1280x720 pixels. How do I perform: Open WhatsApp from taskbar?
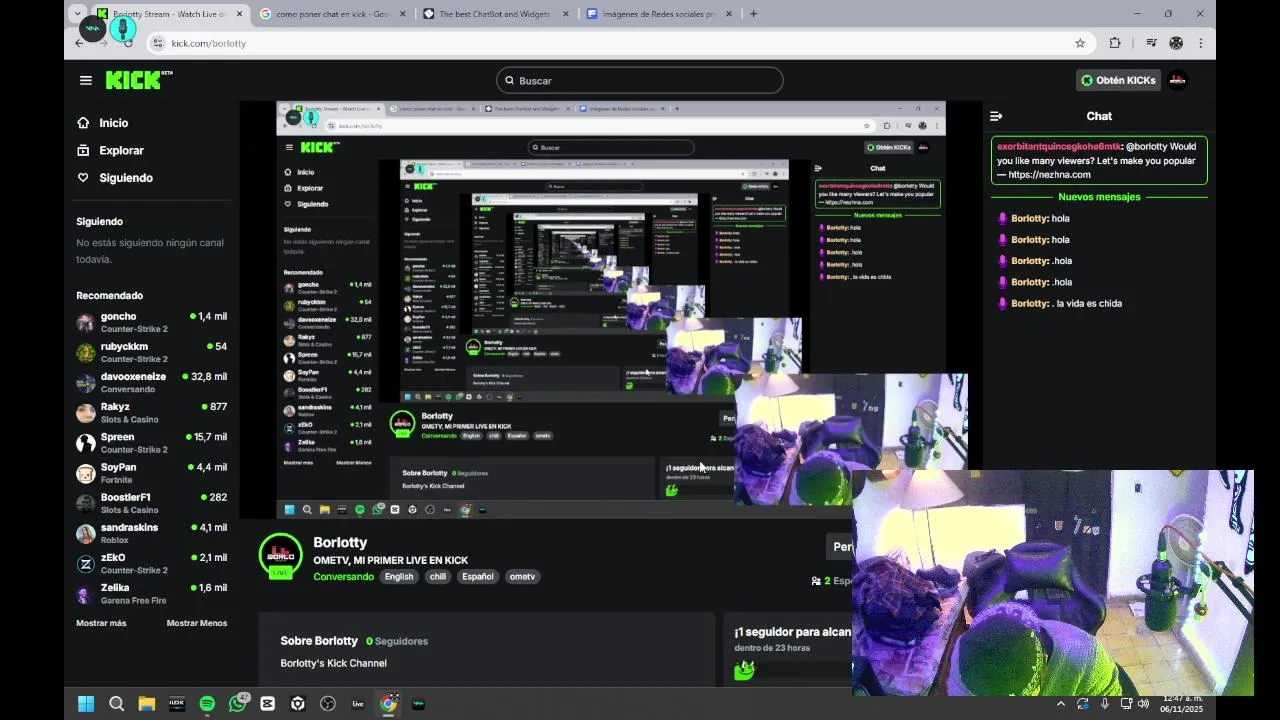[x=237, y=704]
